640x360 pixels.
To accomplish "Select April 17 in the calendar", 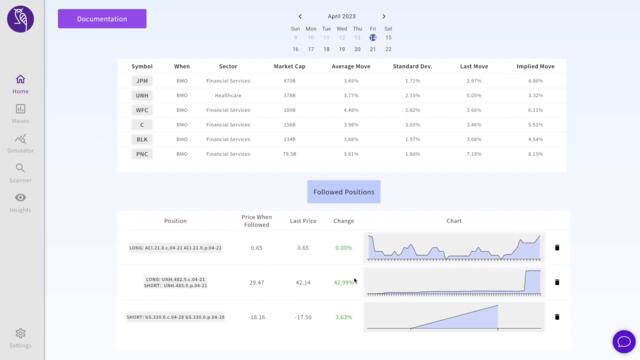I will (311, 49).
